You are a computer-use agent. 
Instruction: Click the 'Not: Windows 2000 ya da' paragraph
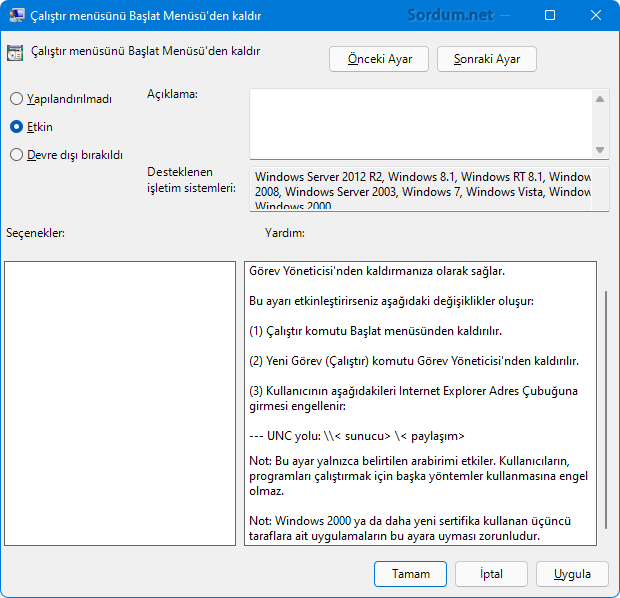click(x=410, y=528)
